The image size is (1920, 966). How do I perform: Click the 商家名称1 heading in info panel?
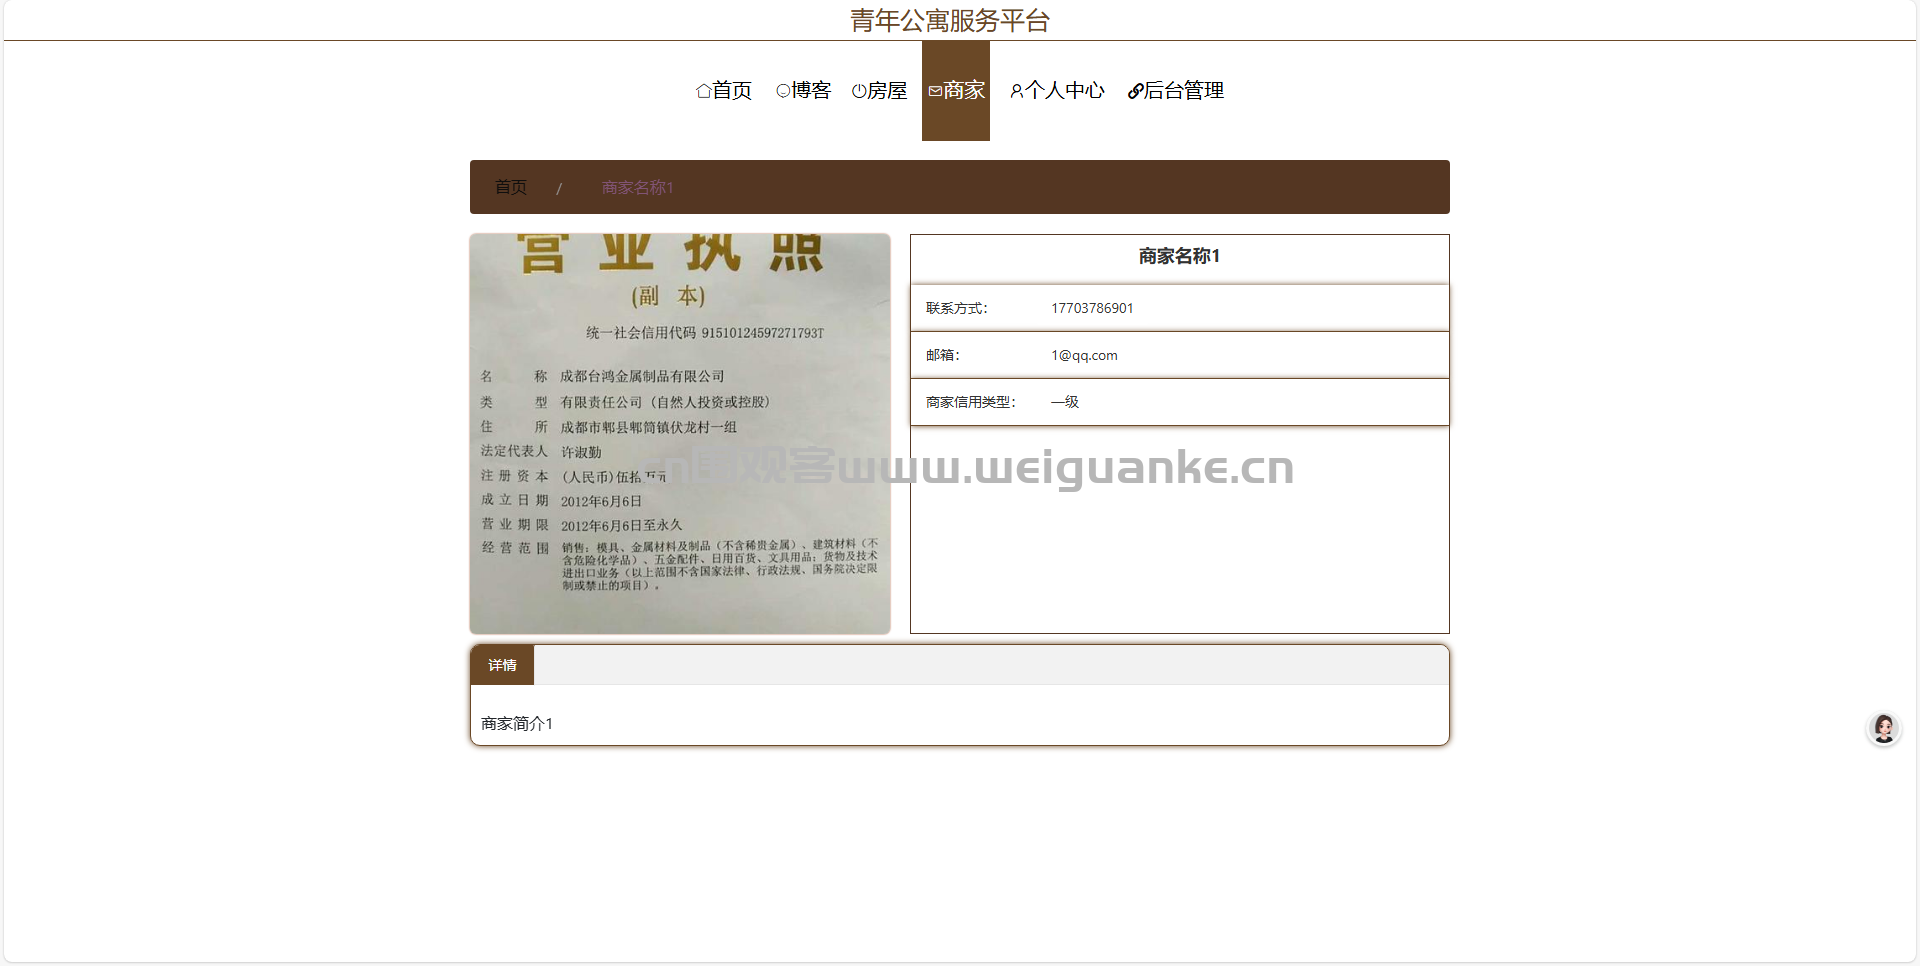(1180, 256)
